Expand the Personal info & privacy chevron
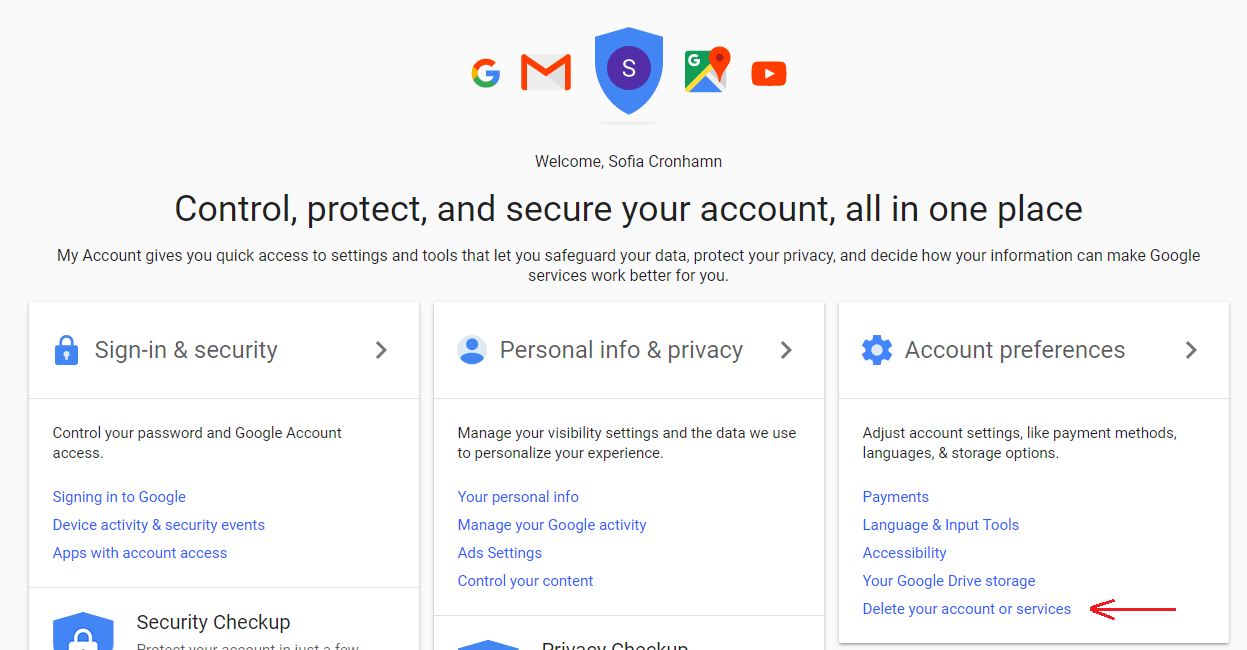This screenshot has height=650, width=1247. click(786, 350)
